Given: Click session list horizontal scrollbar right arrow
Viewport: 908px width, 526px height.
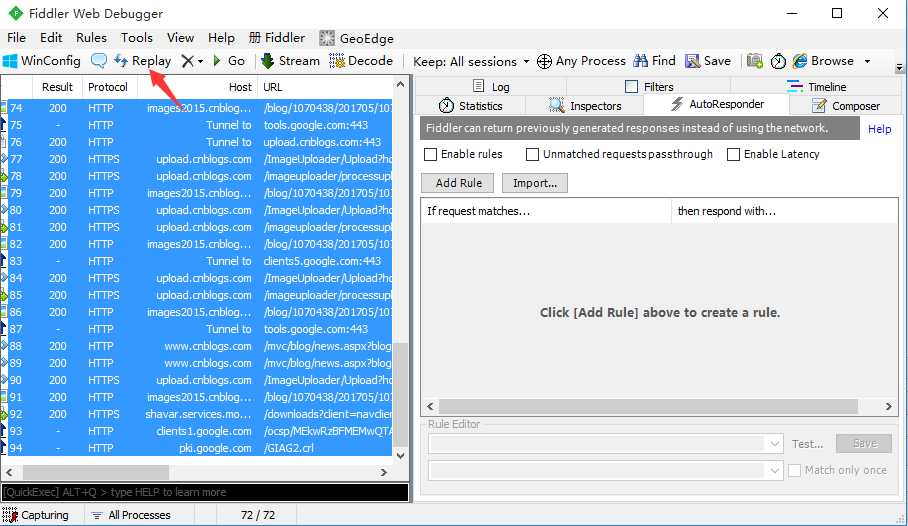Looking at the screenshot, I should [384, 473].
